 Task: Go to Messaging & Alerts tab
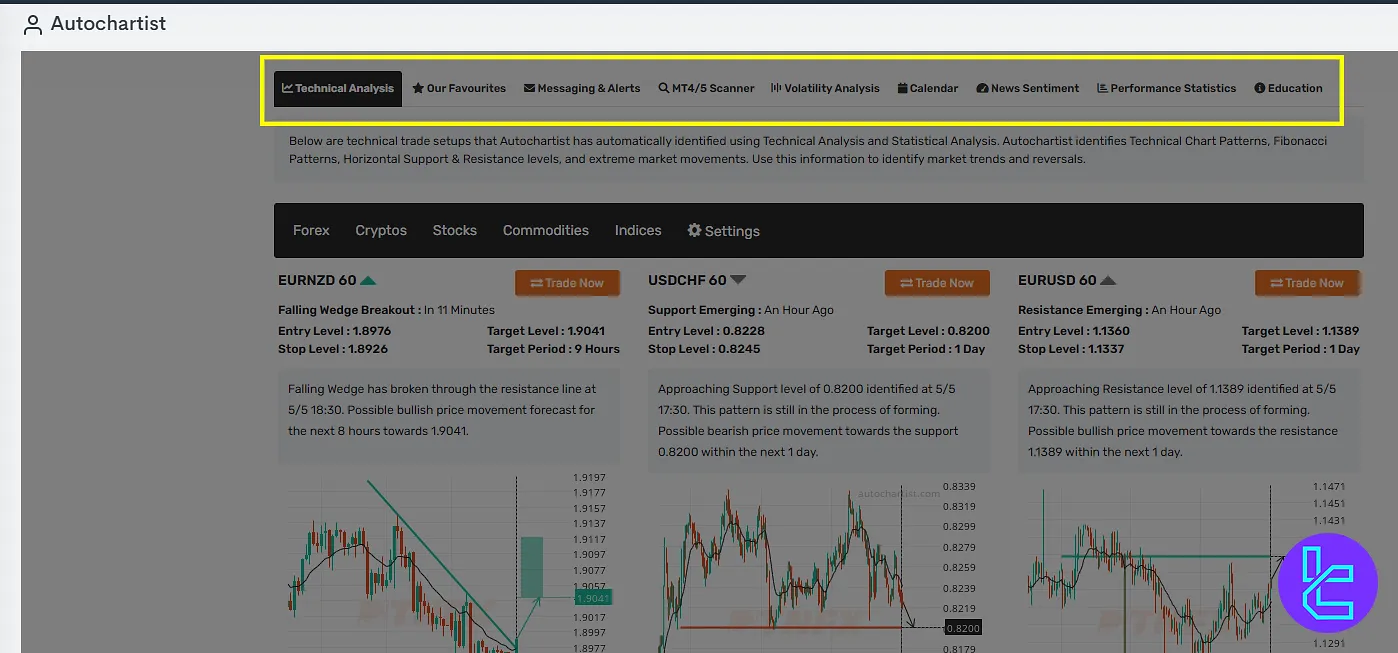pos(582,88)
